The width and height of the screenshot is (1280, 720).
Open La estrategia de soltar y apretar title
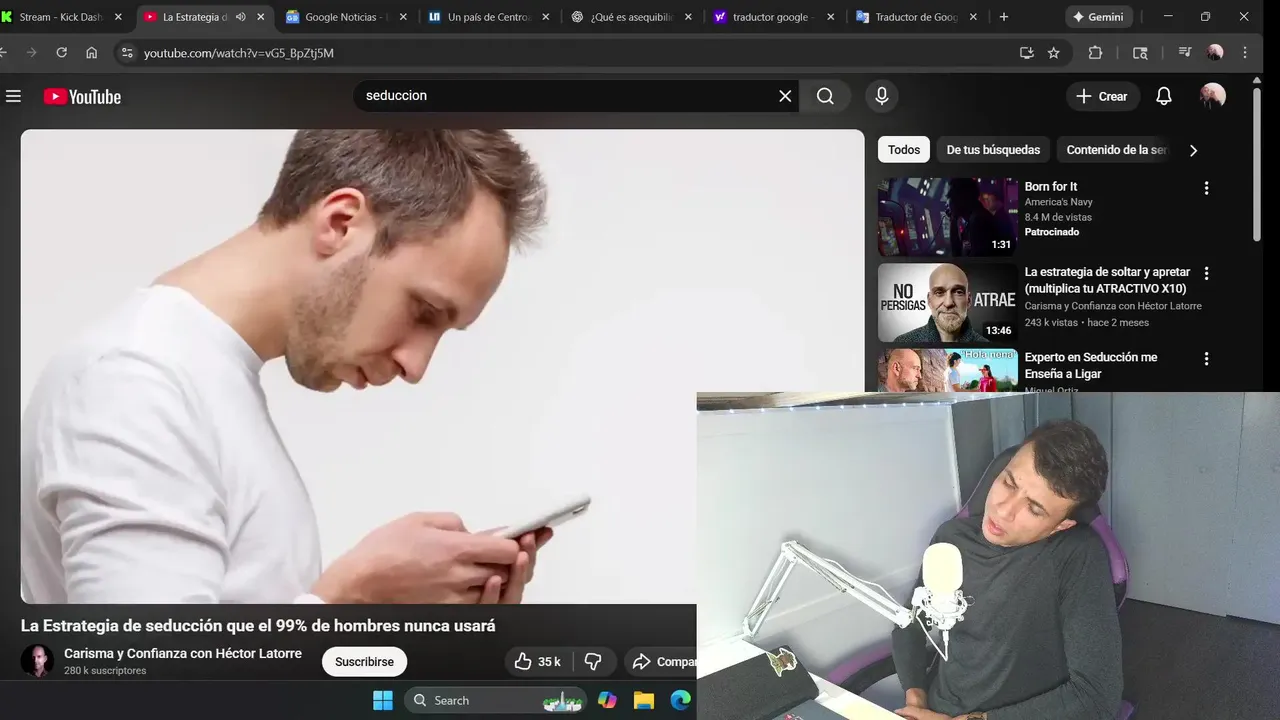click(x=1107, y=280)
